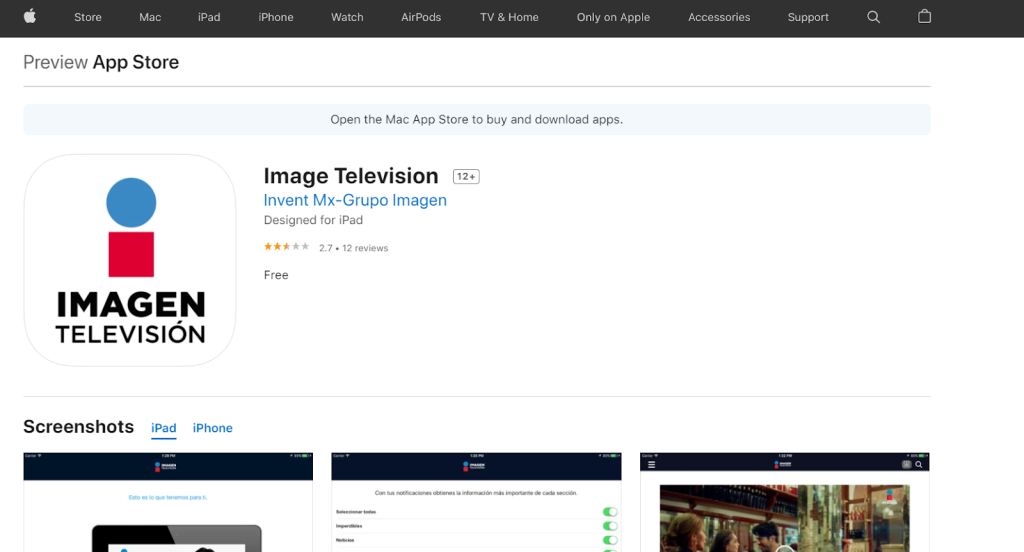Click the 12+ age rating badge
1024x552 pixels.
[x=466, y=177]
